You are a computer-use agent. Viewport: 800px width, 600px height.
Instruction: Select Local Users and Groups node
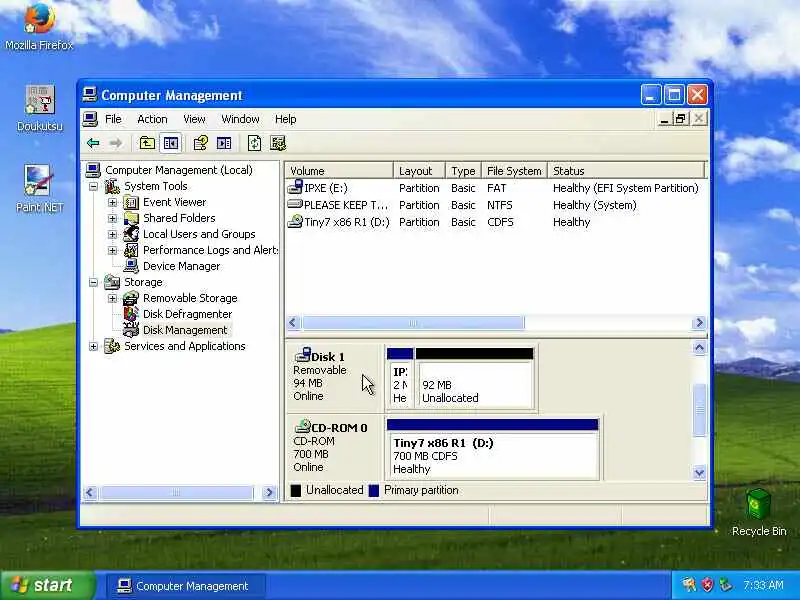(x=199, y=234)
